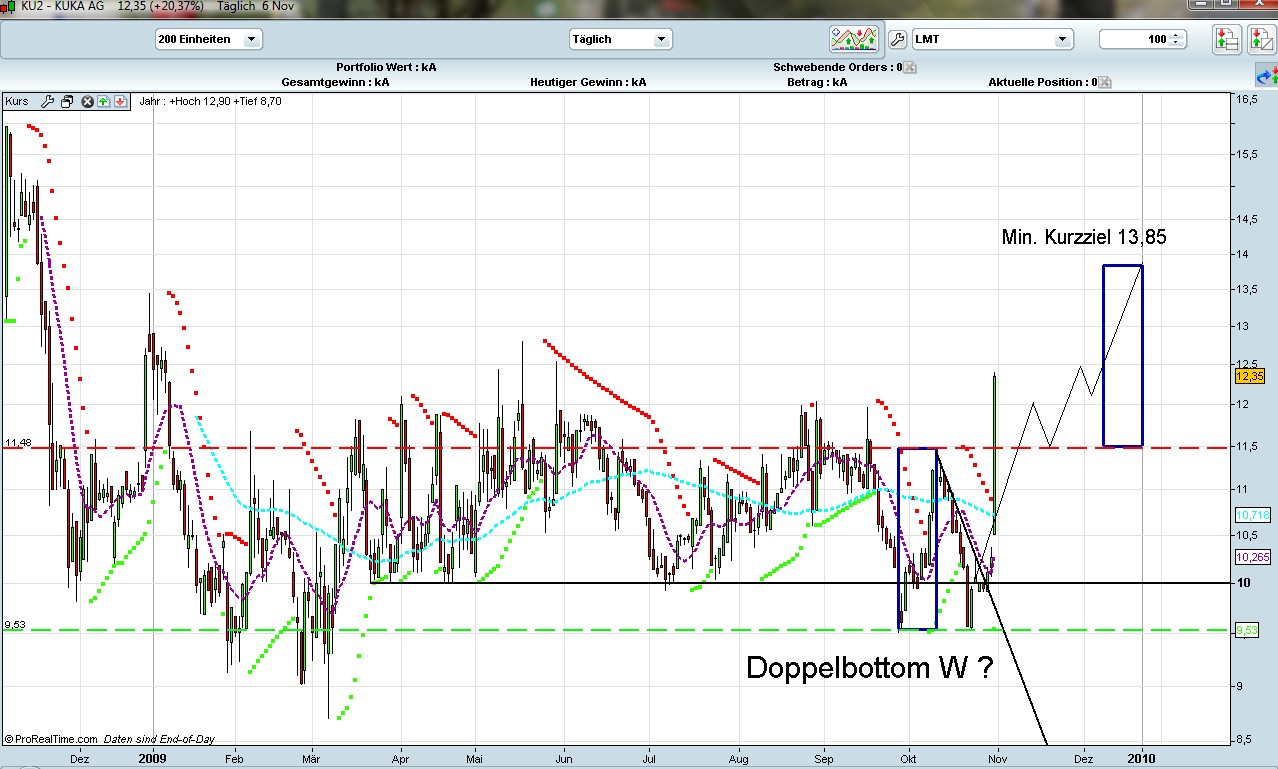
Task: Click the duplicate-window icon beside Kurs
Action: 67,101
